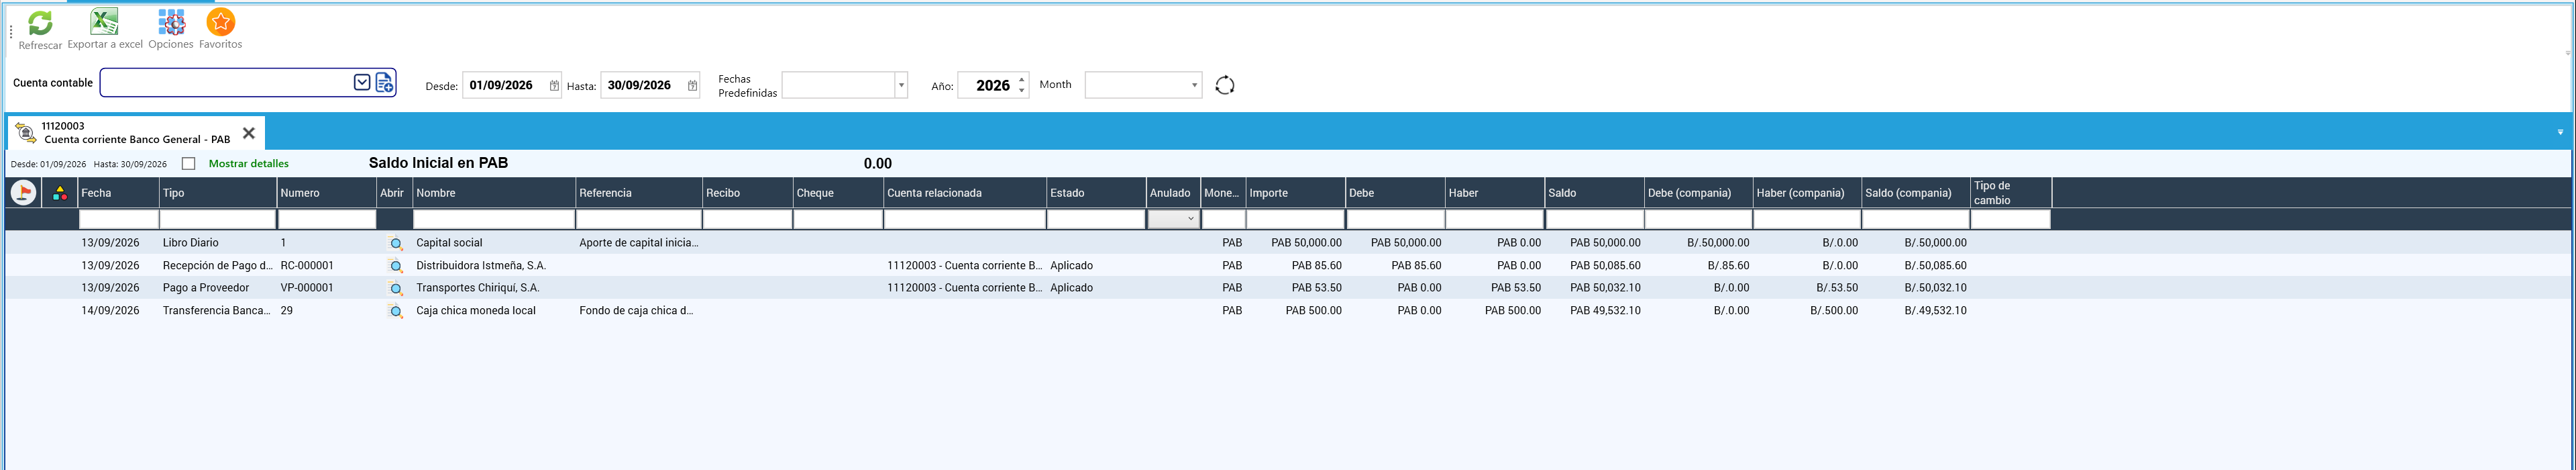
Task: Increase the Año value with the up arrow
Action: [x=1022, y=79]
